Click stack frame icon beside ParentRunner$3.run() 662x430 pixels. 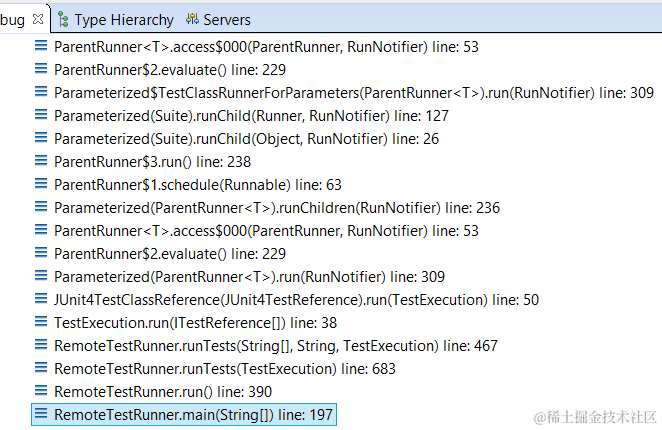(x=41, y=161)
